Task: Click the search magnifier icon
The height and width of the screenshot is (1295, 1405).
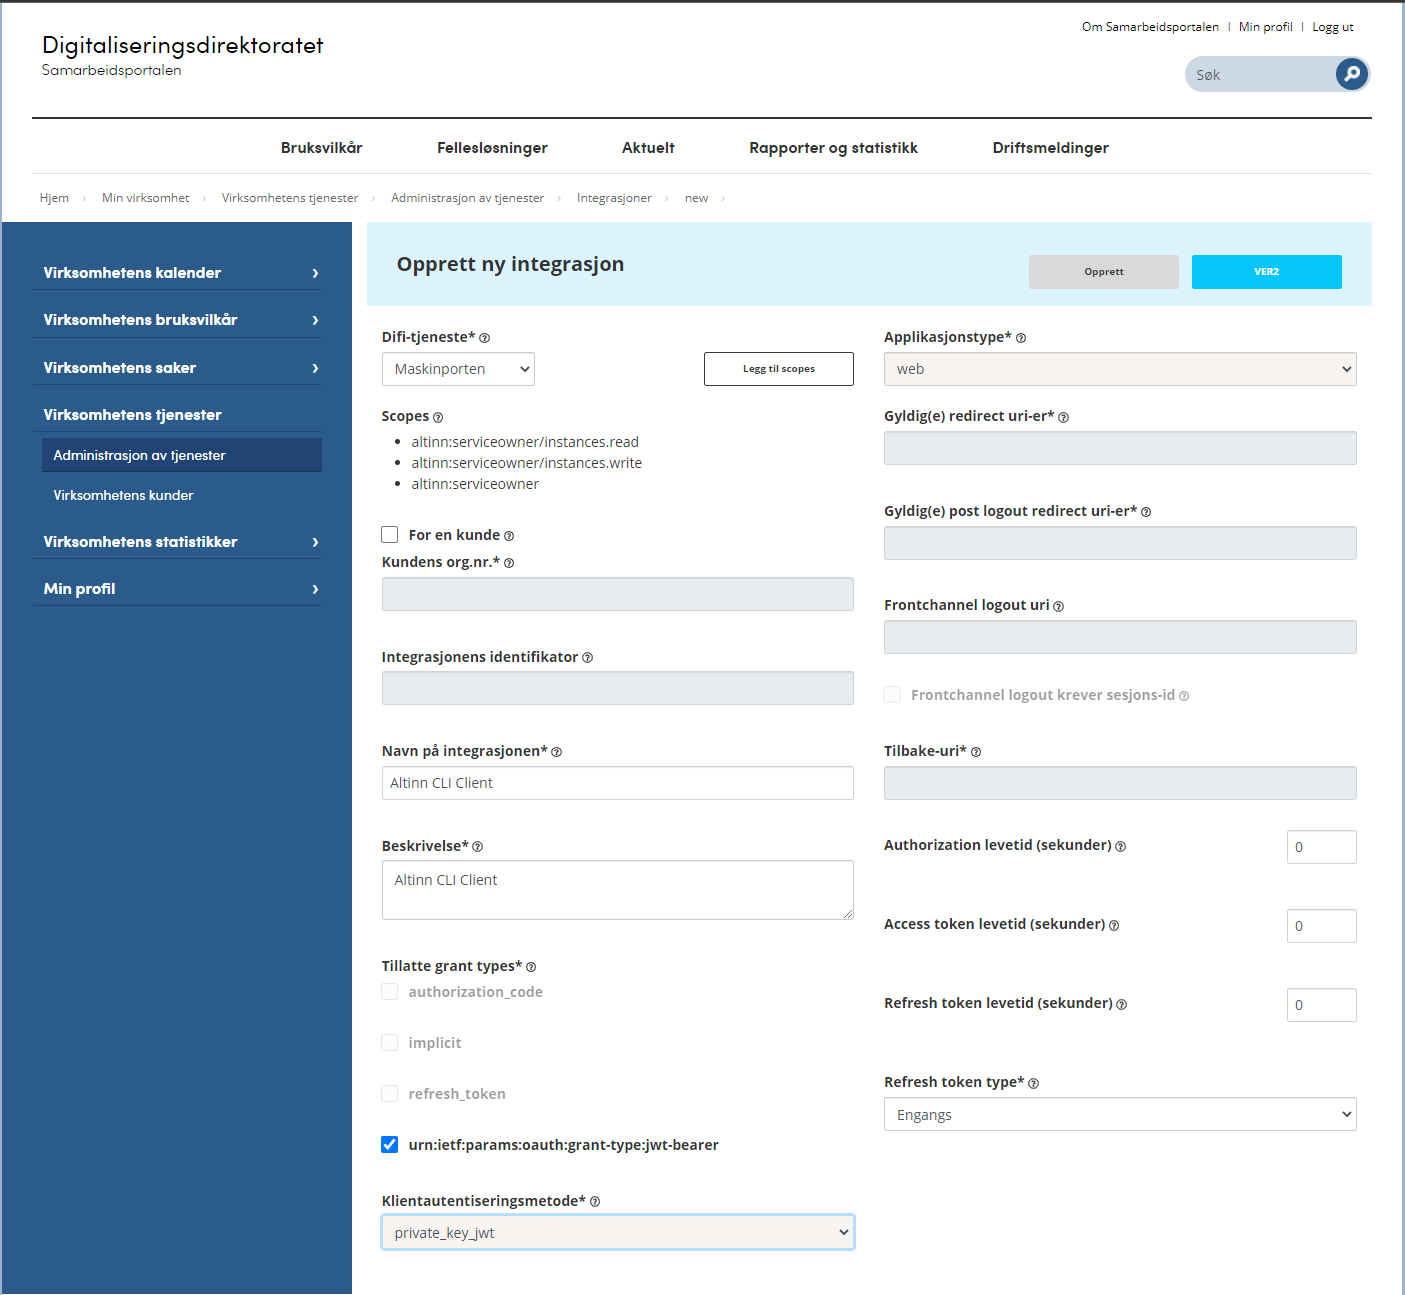Action: tap(1351, 74)
